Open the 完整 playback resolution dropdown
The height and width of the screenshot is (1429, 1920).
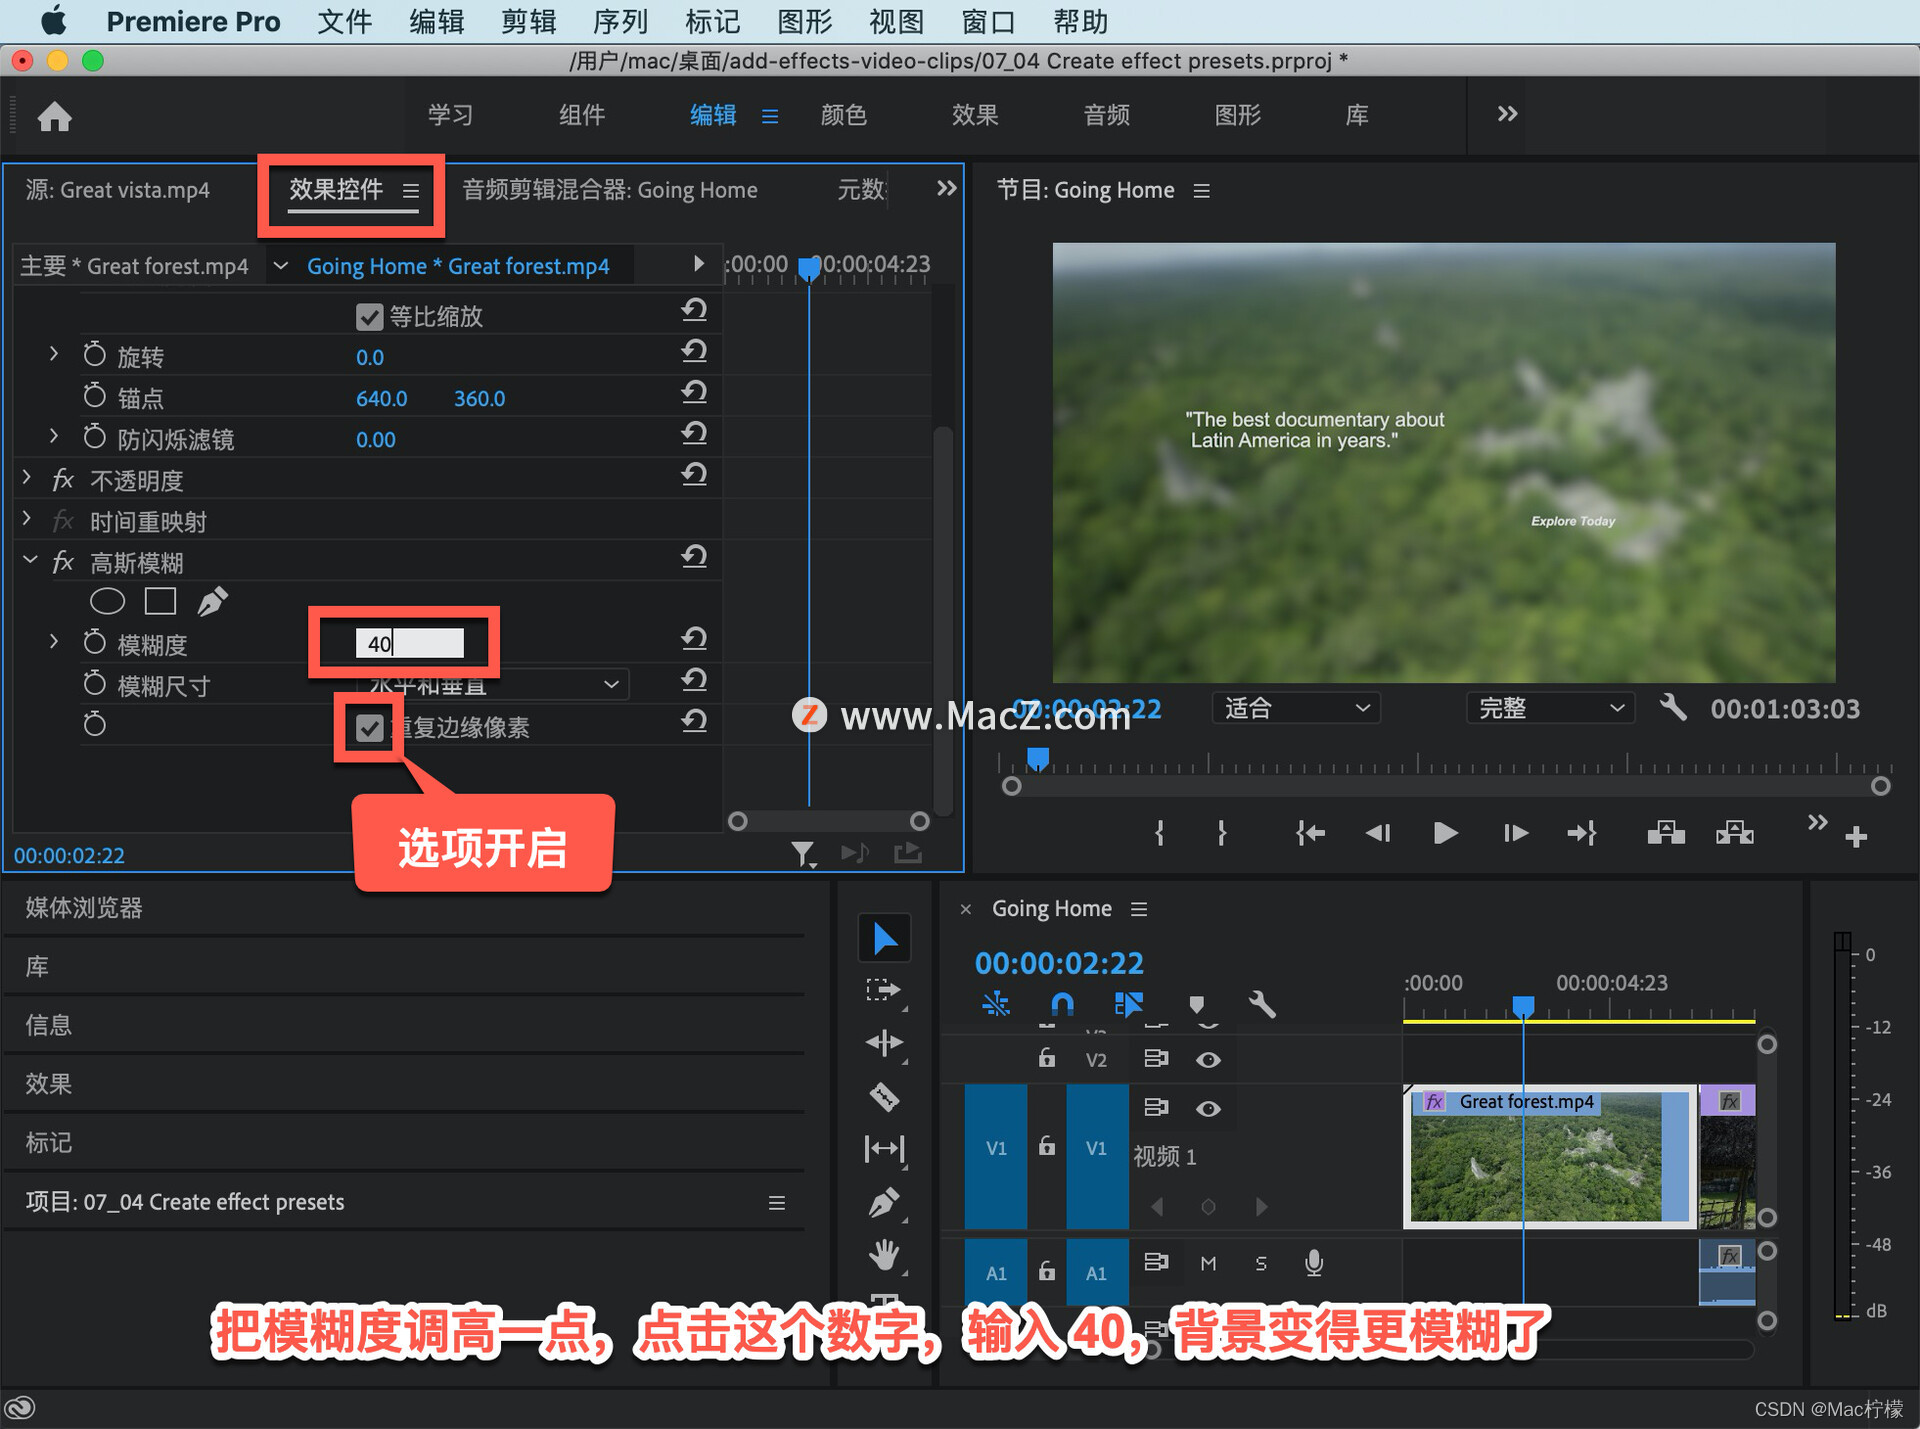(x=1549, y=708)
